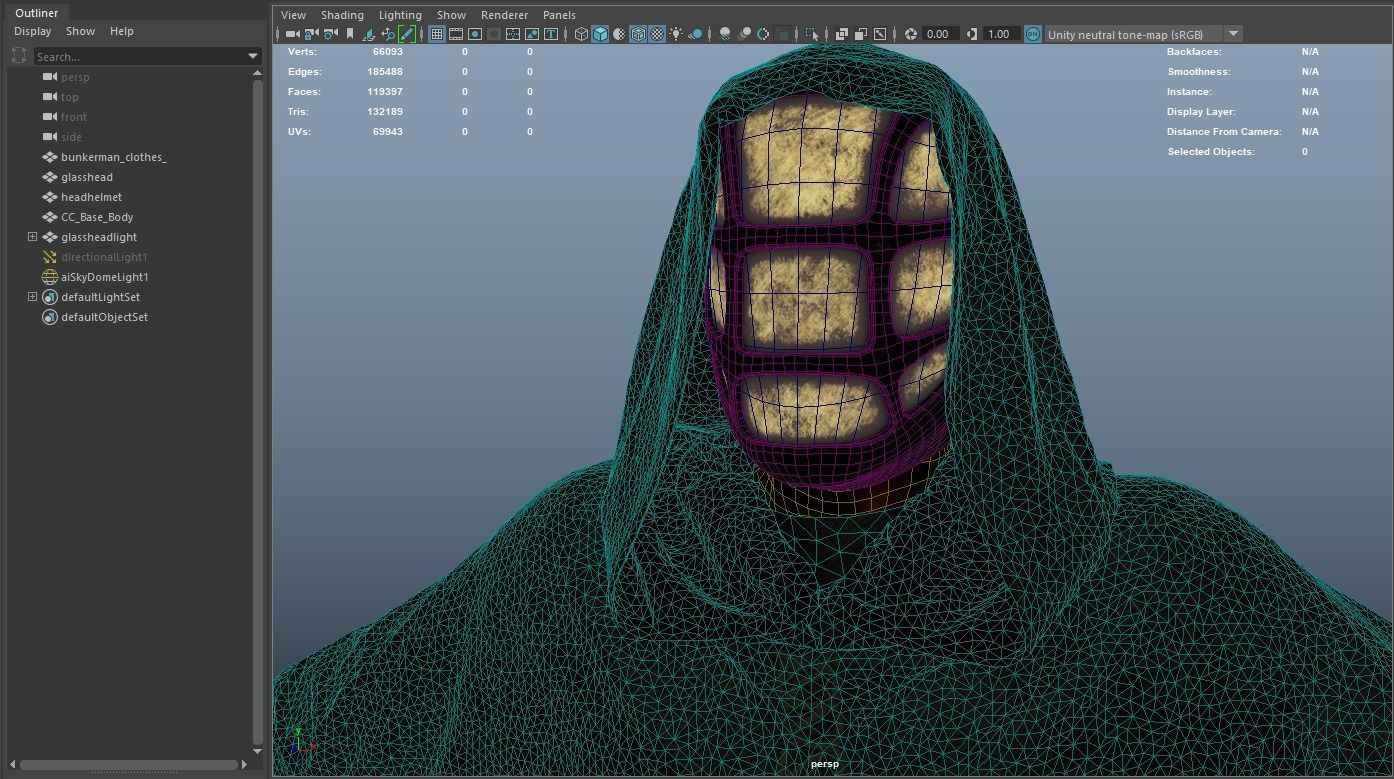The height and width of the screenshot is (779, 1394).
Task: Click the Shadows icon
Action: click(695, 34)
